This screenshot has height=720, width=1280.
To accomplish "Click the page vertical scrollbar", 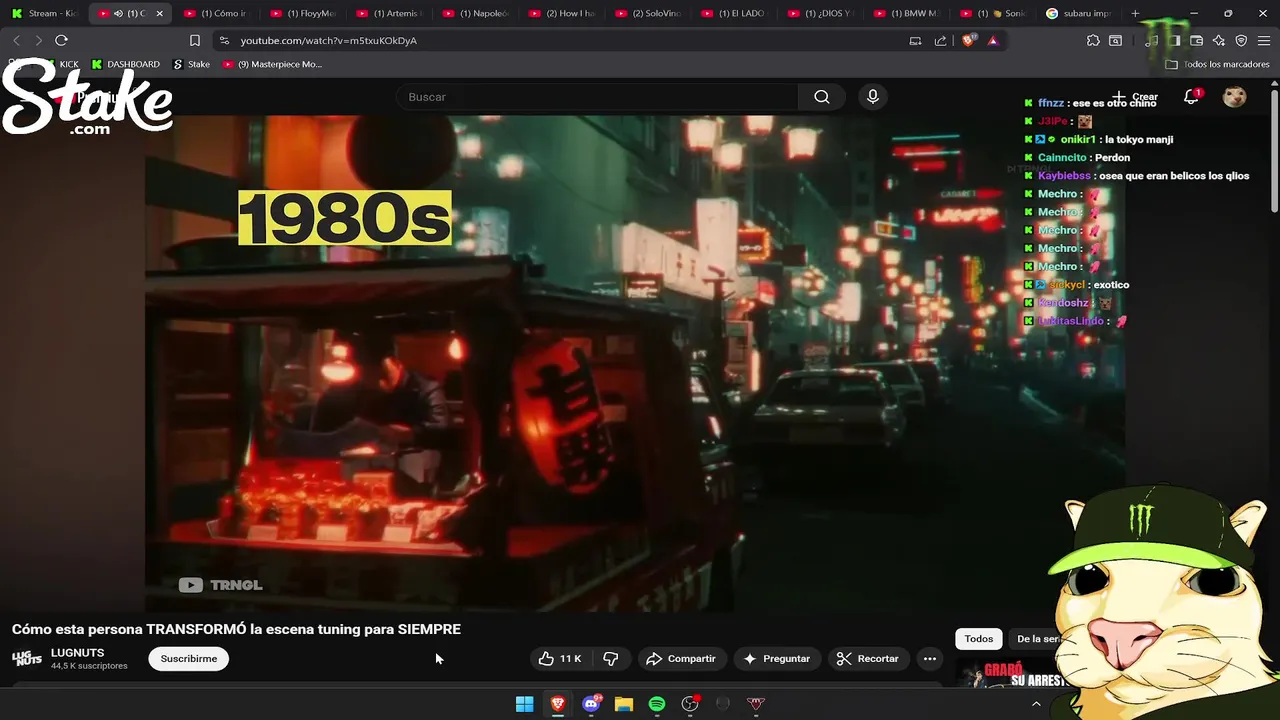I will click(1274, 150).
